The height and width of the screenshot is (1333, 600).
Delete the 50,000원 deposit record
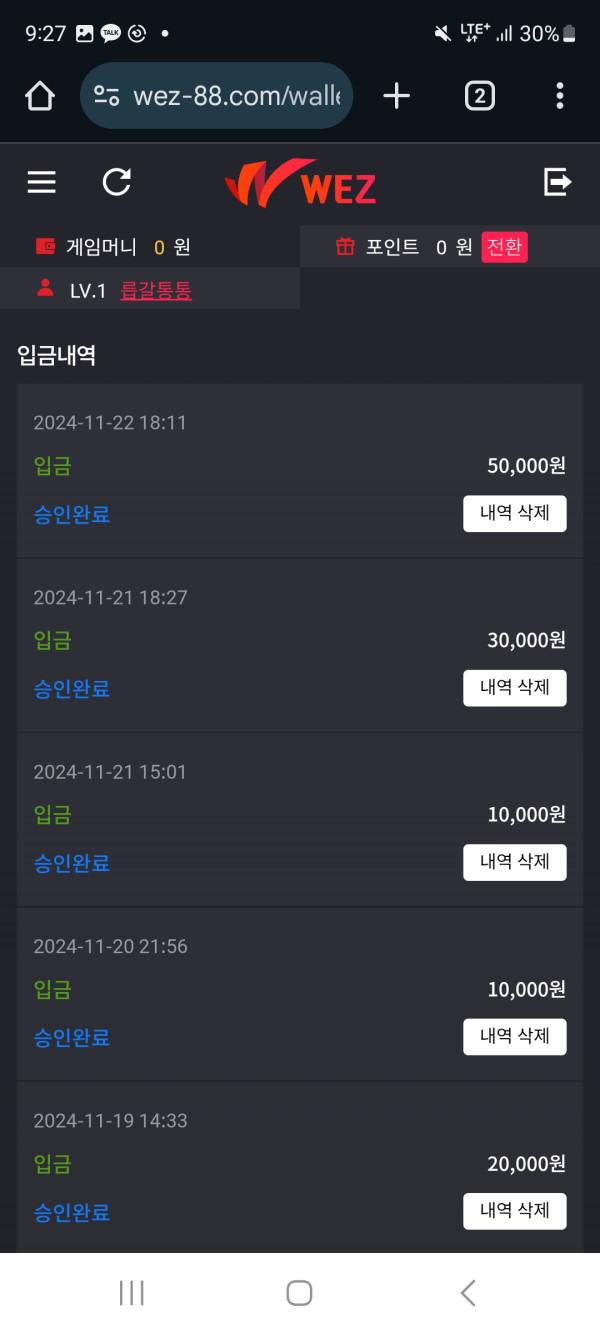(514, 514)
